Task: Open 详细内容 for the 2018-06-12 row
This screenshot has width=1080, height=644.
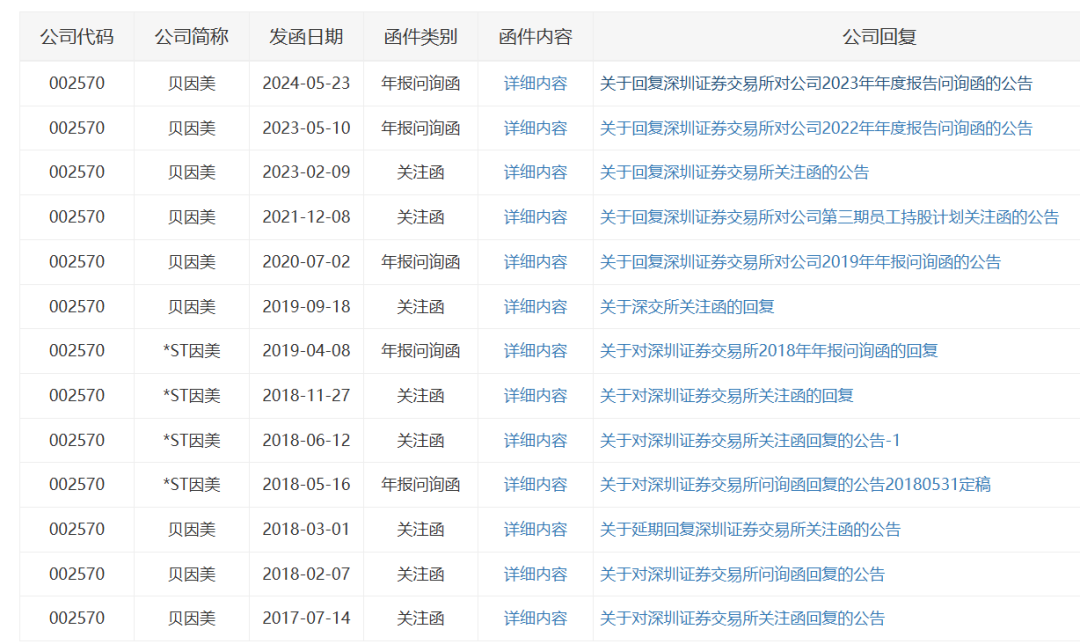Action: click(x=535, y=440)
